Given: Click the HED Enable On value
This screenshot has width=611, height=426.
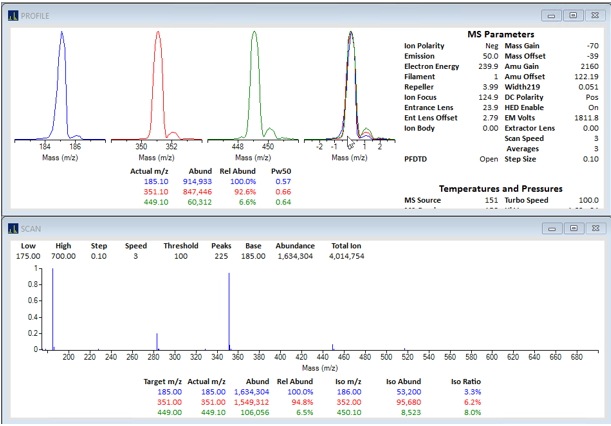Looking at the screenshot, I should [x=593, y=108].
